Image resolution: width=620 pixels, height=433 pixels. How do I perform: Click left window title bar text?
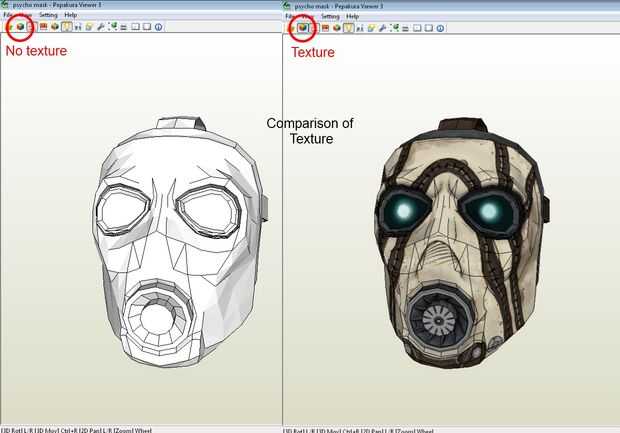click(x=57, y=5)
